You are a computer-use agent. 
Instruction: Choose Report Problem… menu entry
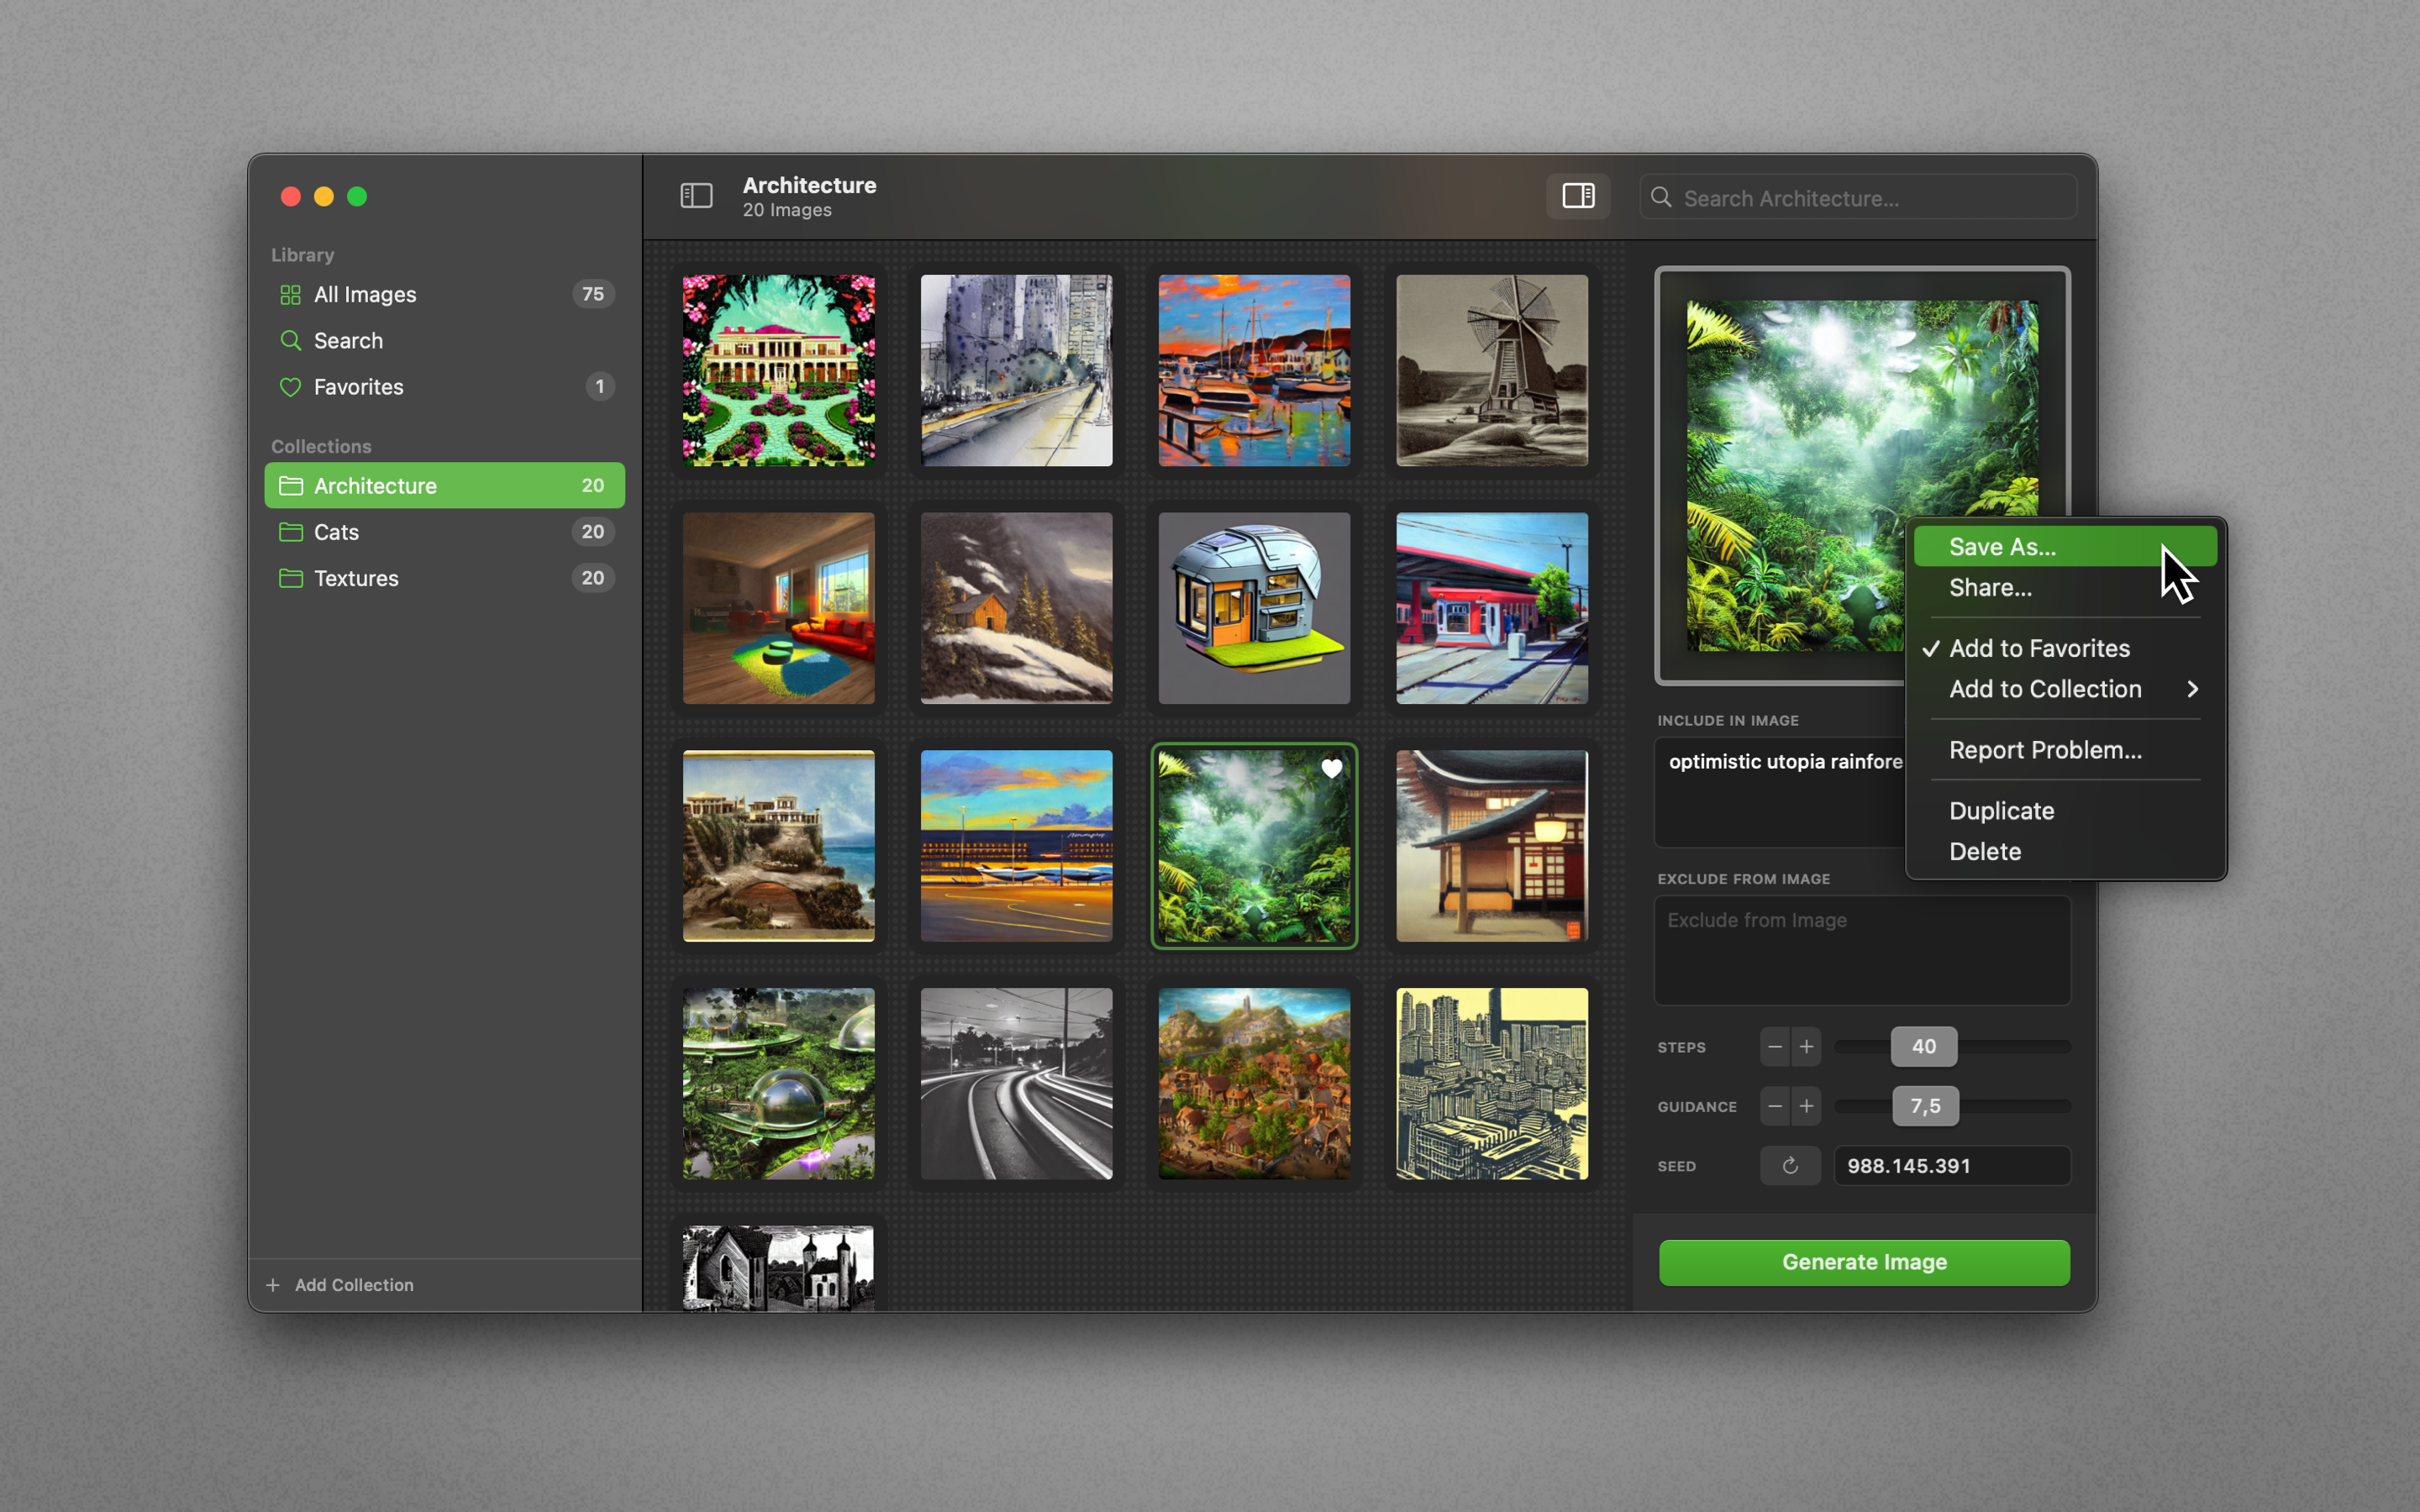tap(2045, 750)
